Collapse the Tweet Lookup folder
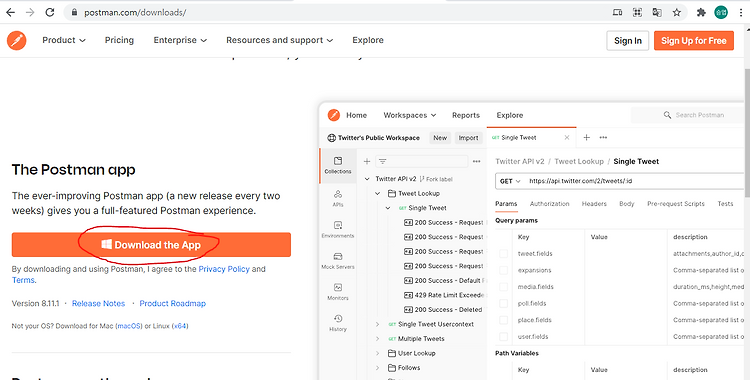The height and width of the screenshot is (380, 750). click(377, 193)
